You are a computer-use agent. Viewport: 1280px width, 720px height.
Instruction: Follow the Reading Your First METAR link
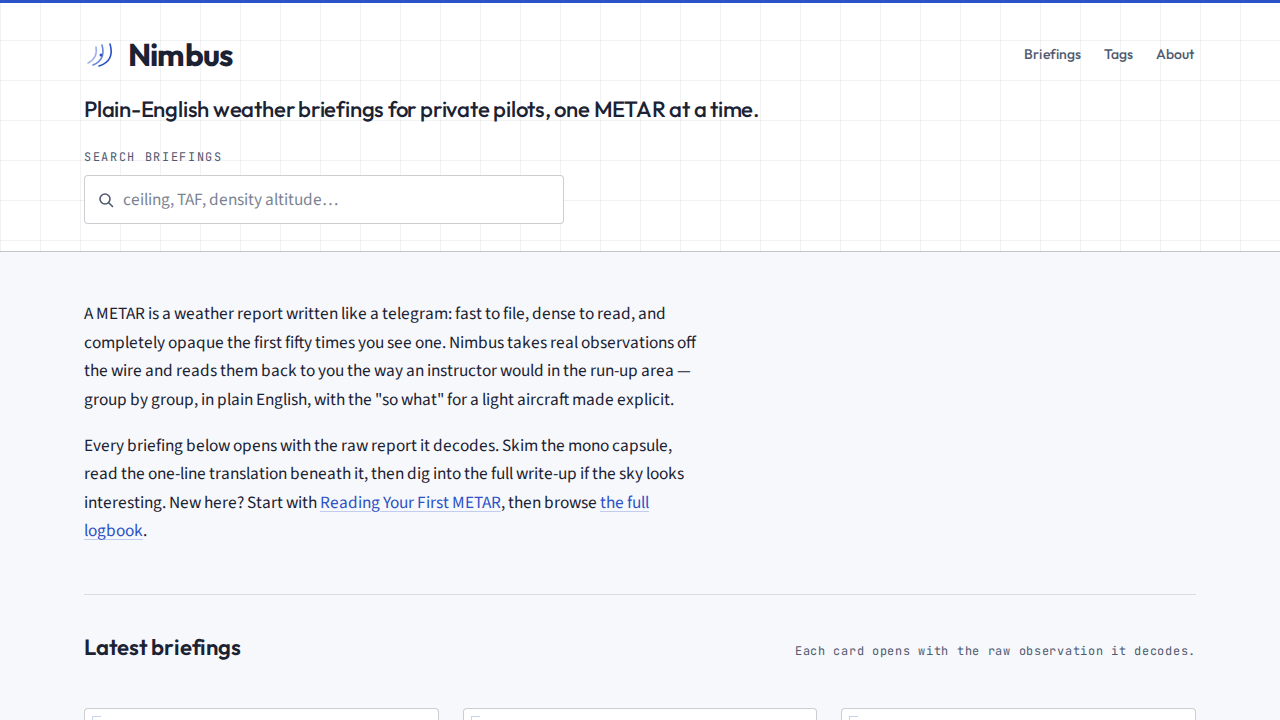click(x=410, y=502)
